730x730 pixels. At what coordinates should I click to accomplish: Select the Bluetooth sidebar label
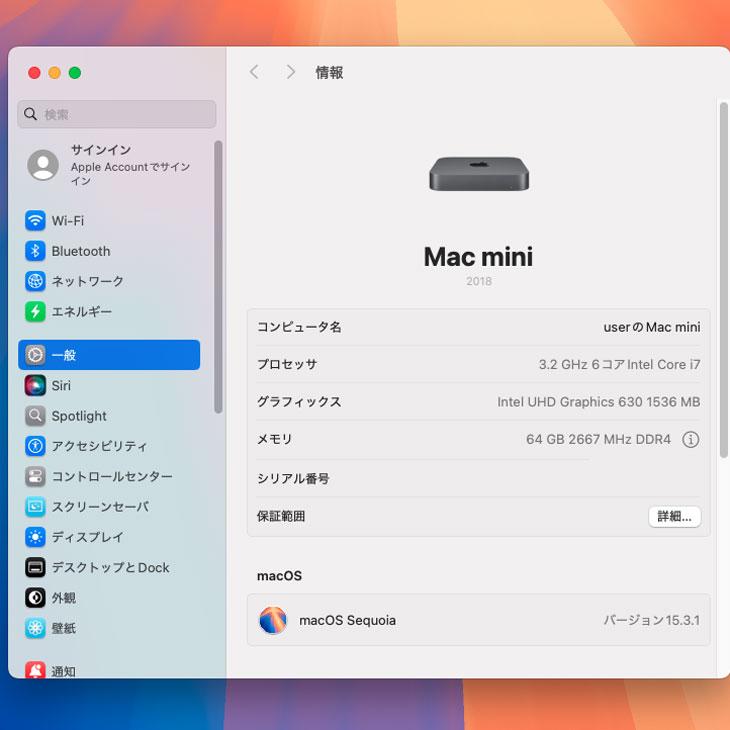pyautogui.click(x=81, y=251)
